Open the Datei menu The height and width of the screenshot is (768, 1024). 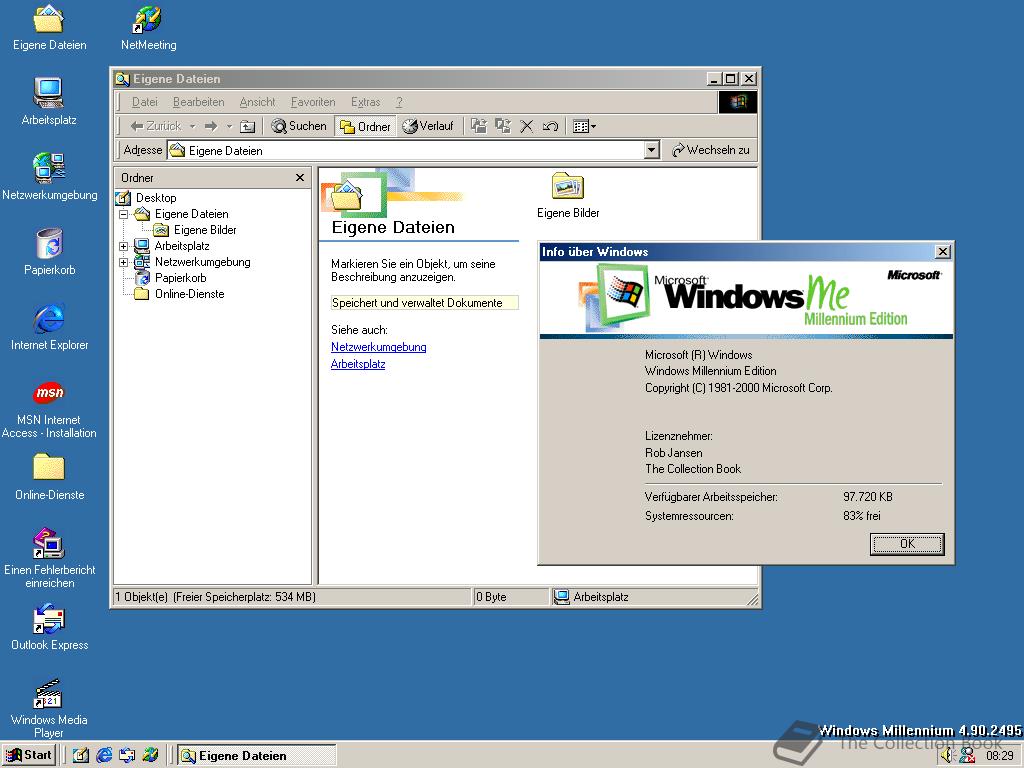(x=144, y=102)
